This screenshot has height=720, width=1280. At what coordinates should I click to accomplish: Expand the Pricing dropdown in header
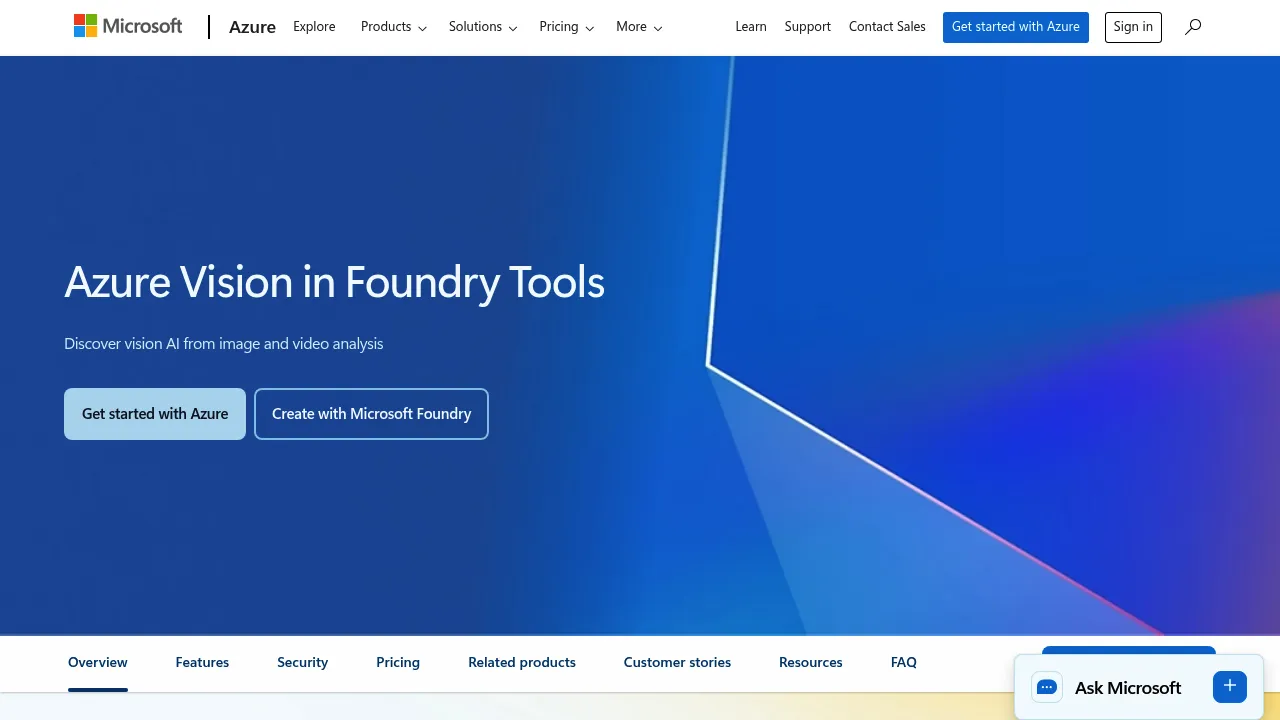click(x=567, y=27)
